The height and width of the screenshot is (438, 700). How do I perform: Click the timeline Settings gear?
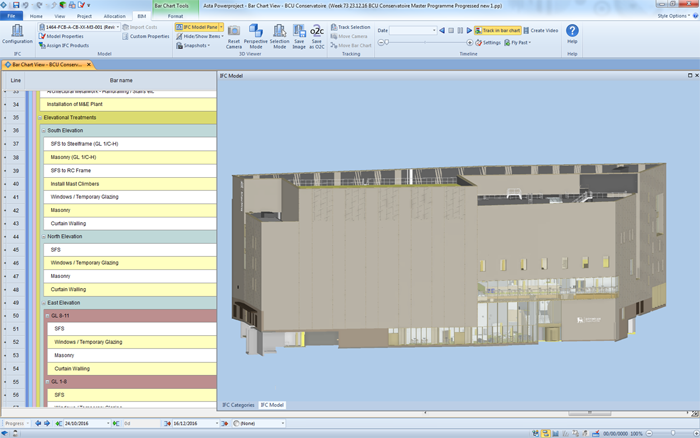pos(488,43)
